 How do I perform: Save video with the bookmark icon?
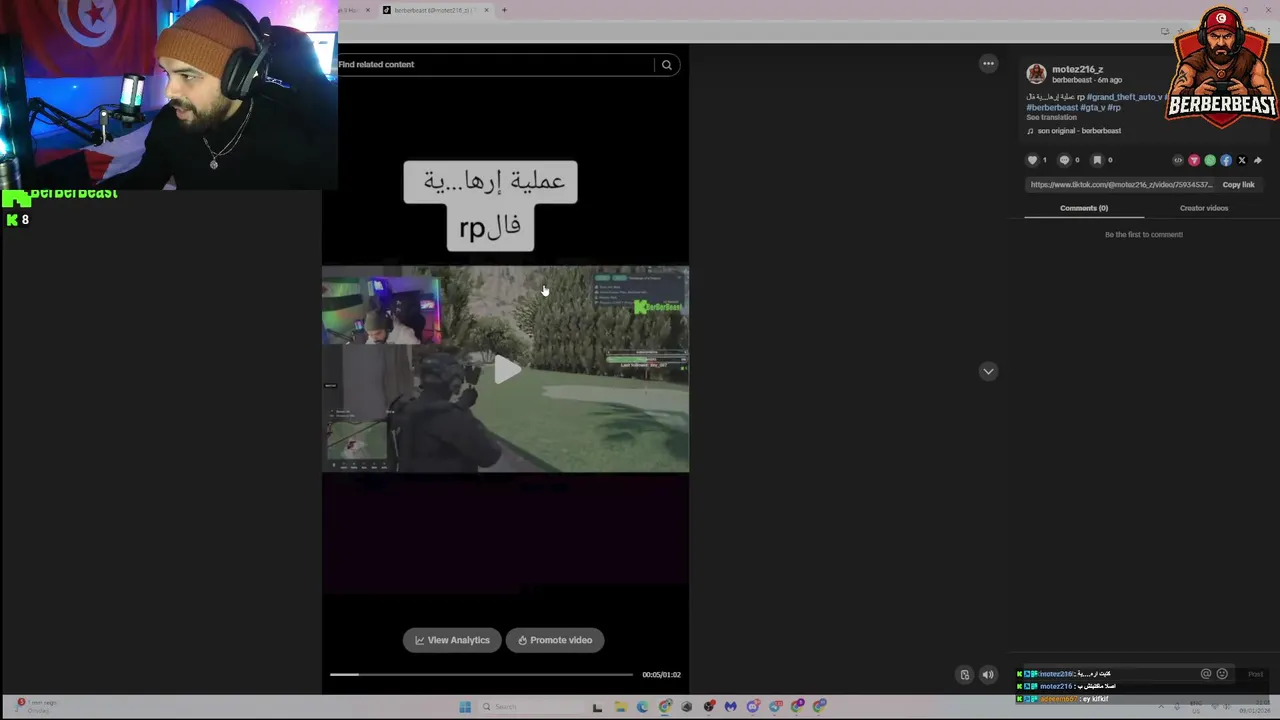[x=1097, y=160]
